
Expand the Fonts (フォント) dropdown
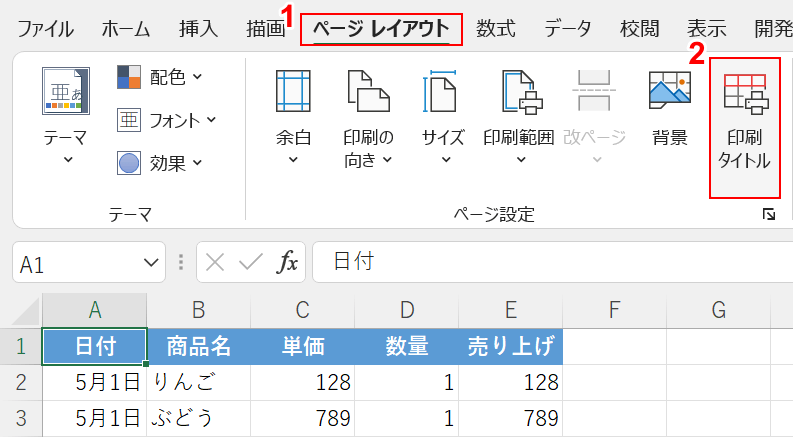167,120
